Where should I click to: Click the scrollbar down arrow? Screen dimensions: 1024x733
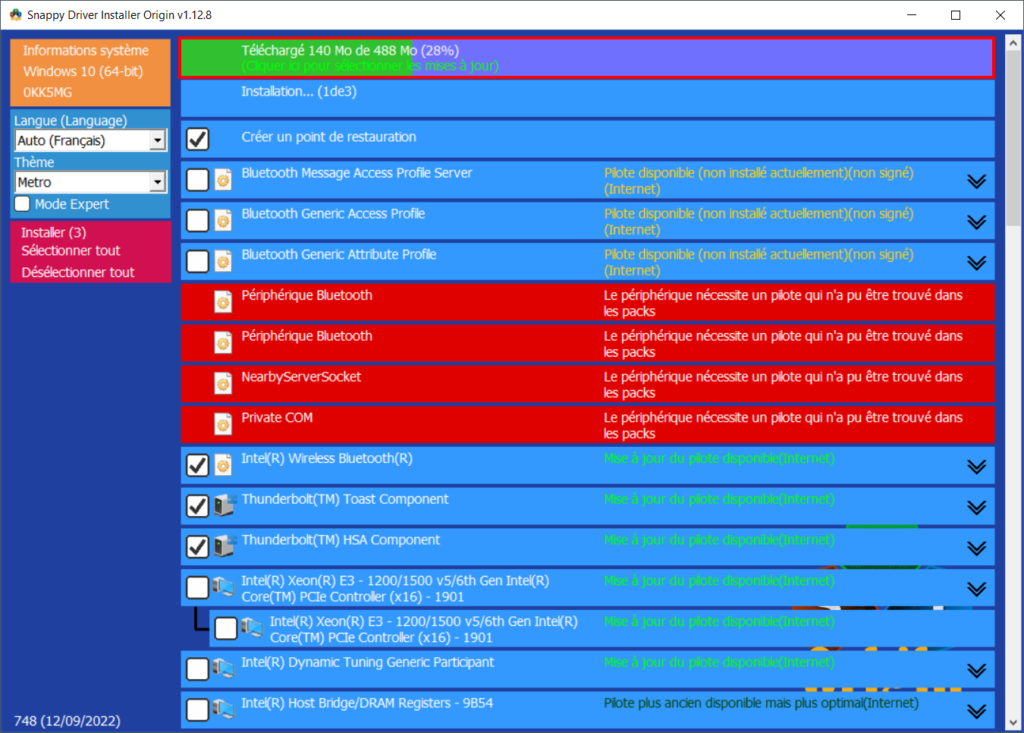pos(1013,723)
